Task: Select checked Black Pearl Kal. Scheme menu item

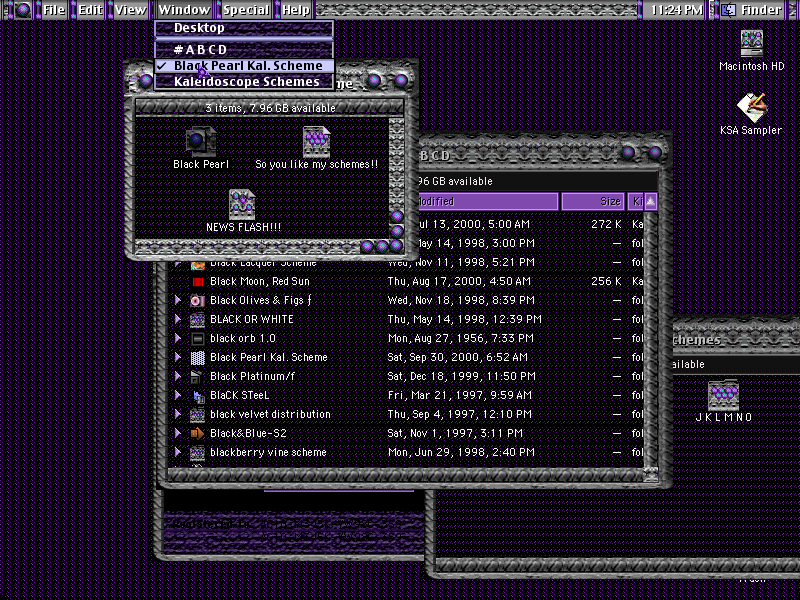Action: (x=244, y=66)
